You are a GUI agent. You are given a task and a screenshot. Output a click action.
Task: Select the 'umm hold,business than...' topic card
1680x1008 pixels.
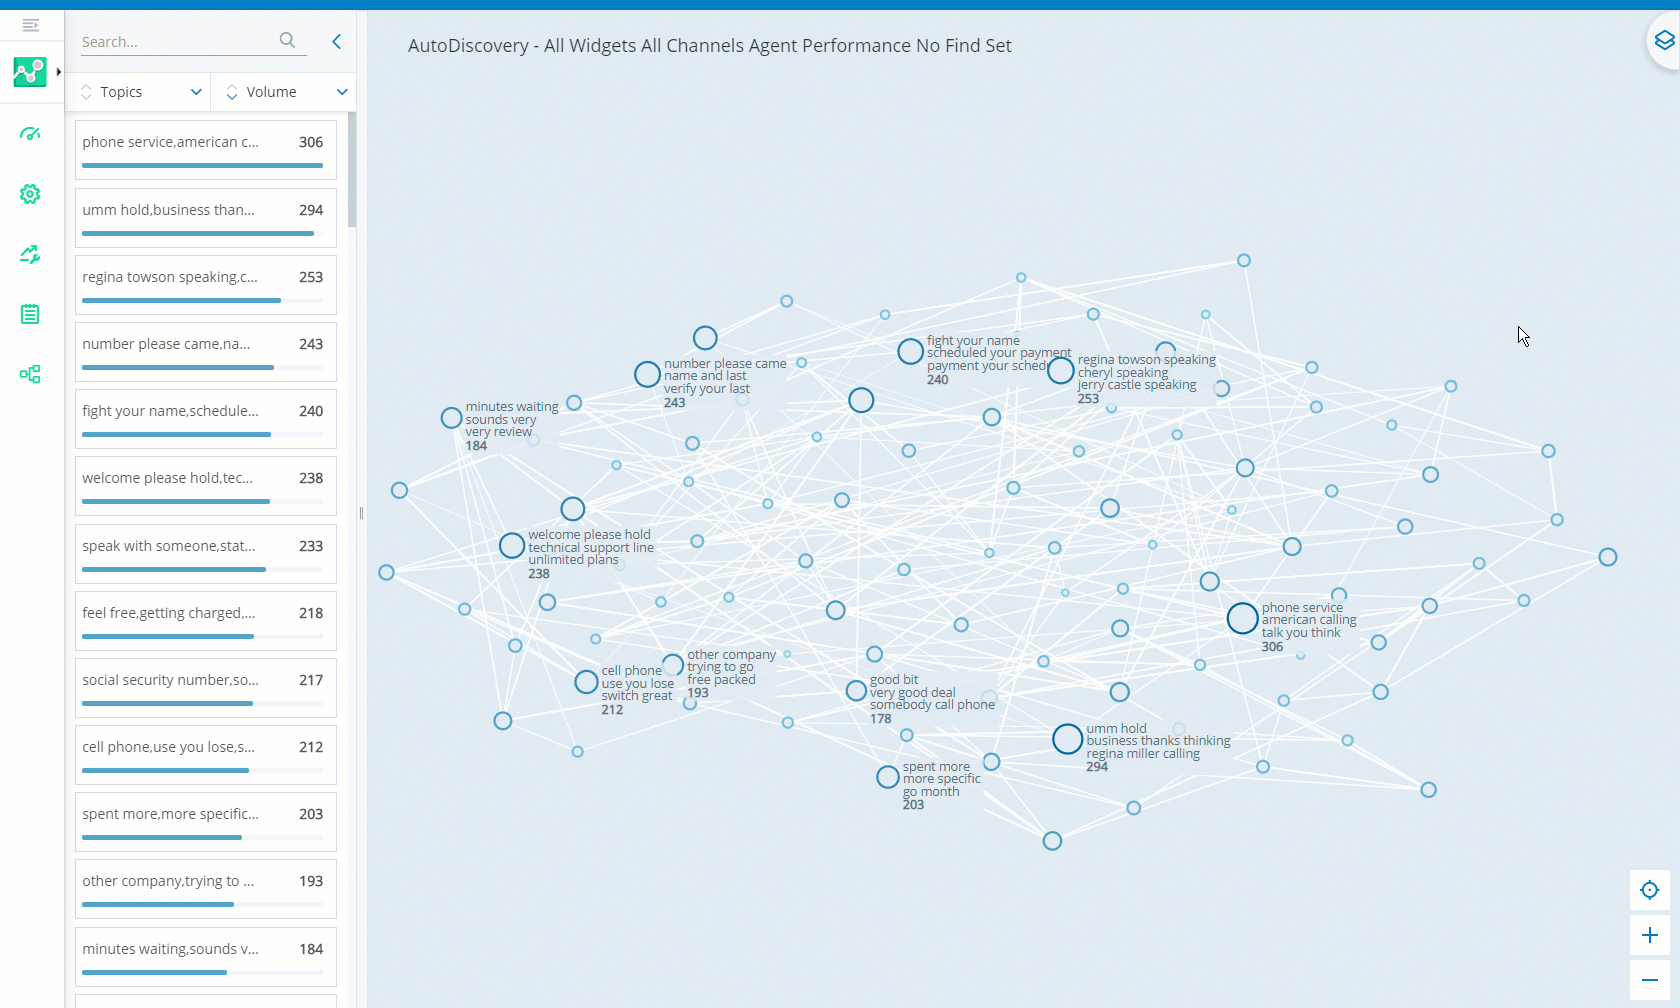(x=206, y=218)
